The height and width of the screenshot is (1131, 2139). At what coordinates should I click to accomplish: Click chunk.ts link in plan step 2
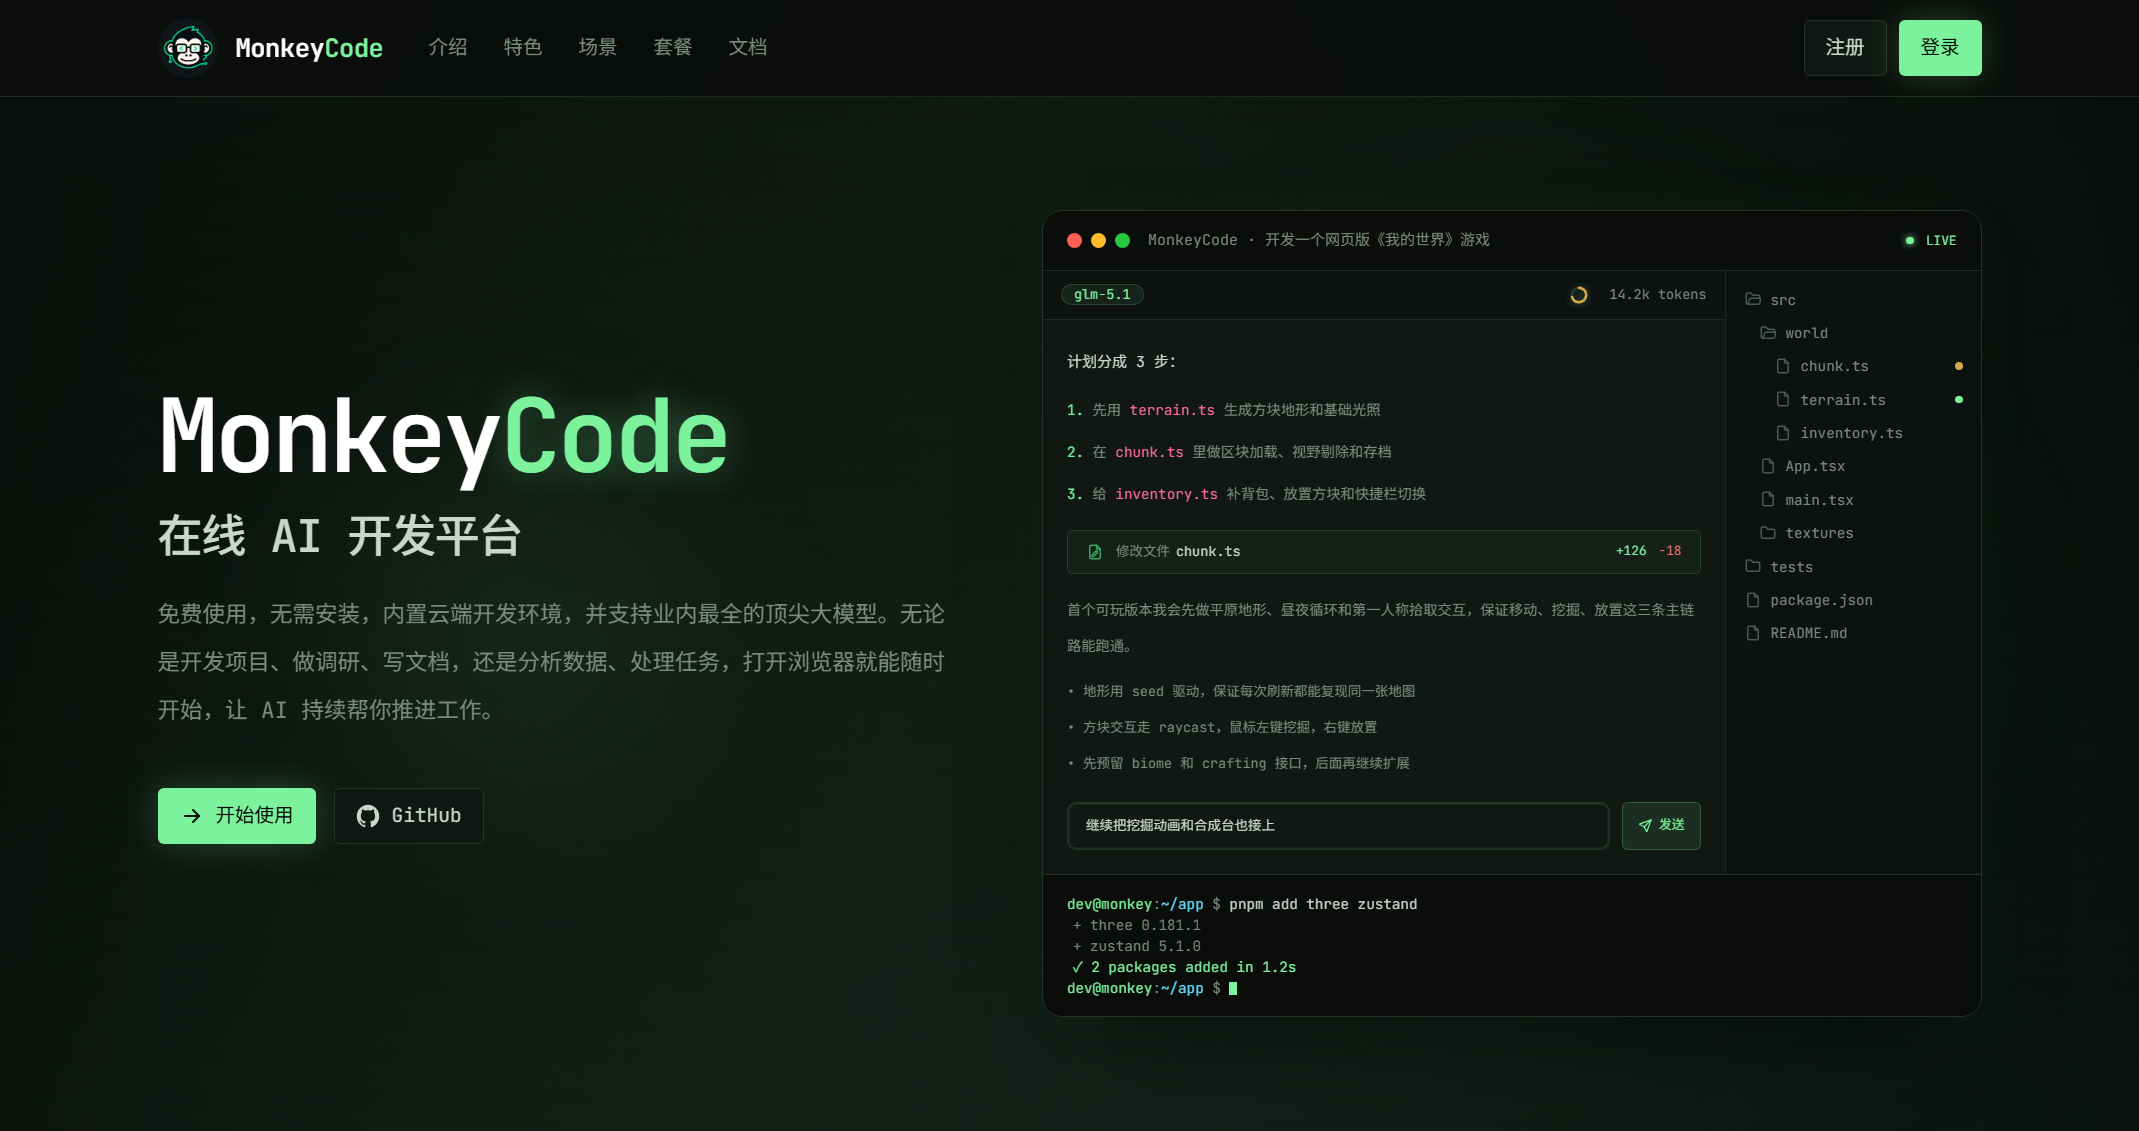pos(1149,452)
